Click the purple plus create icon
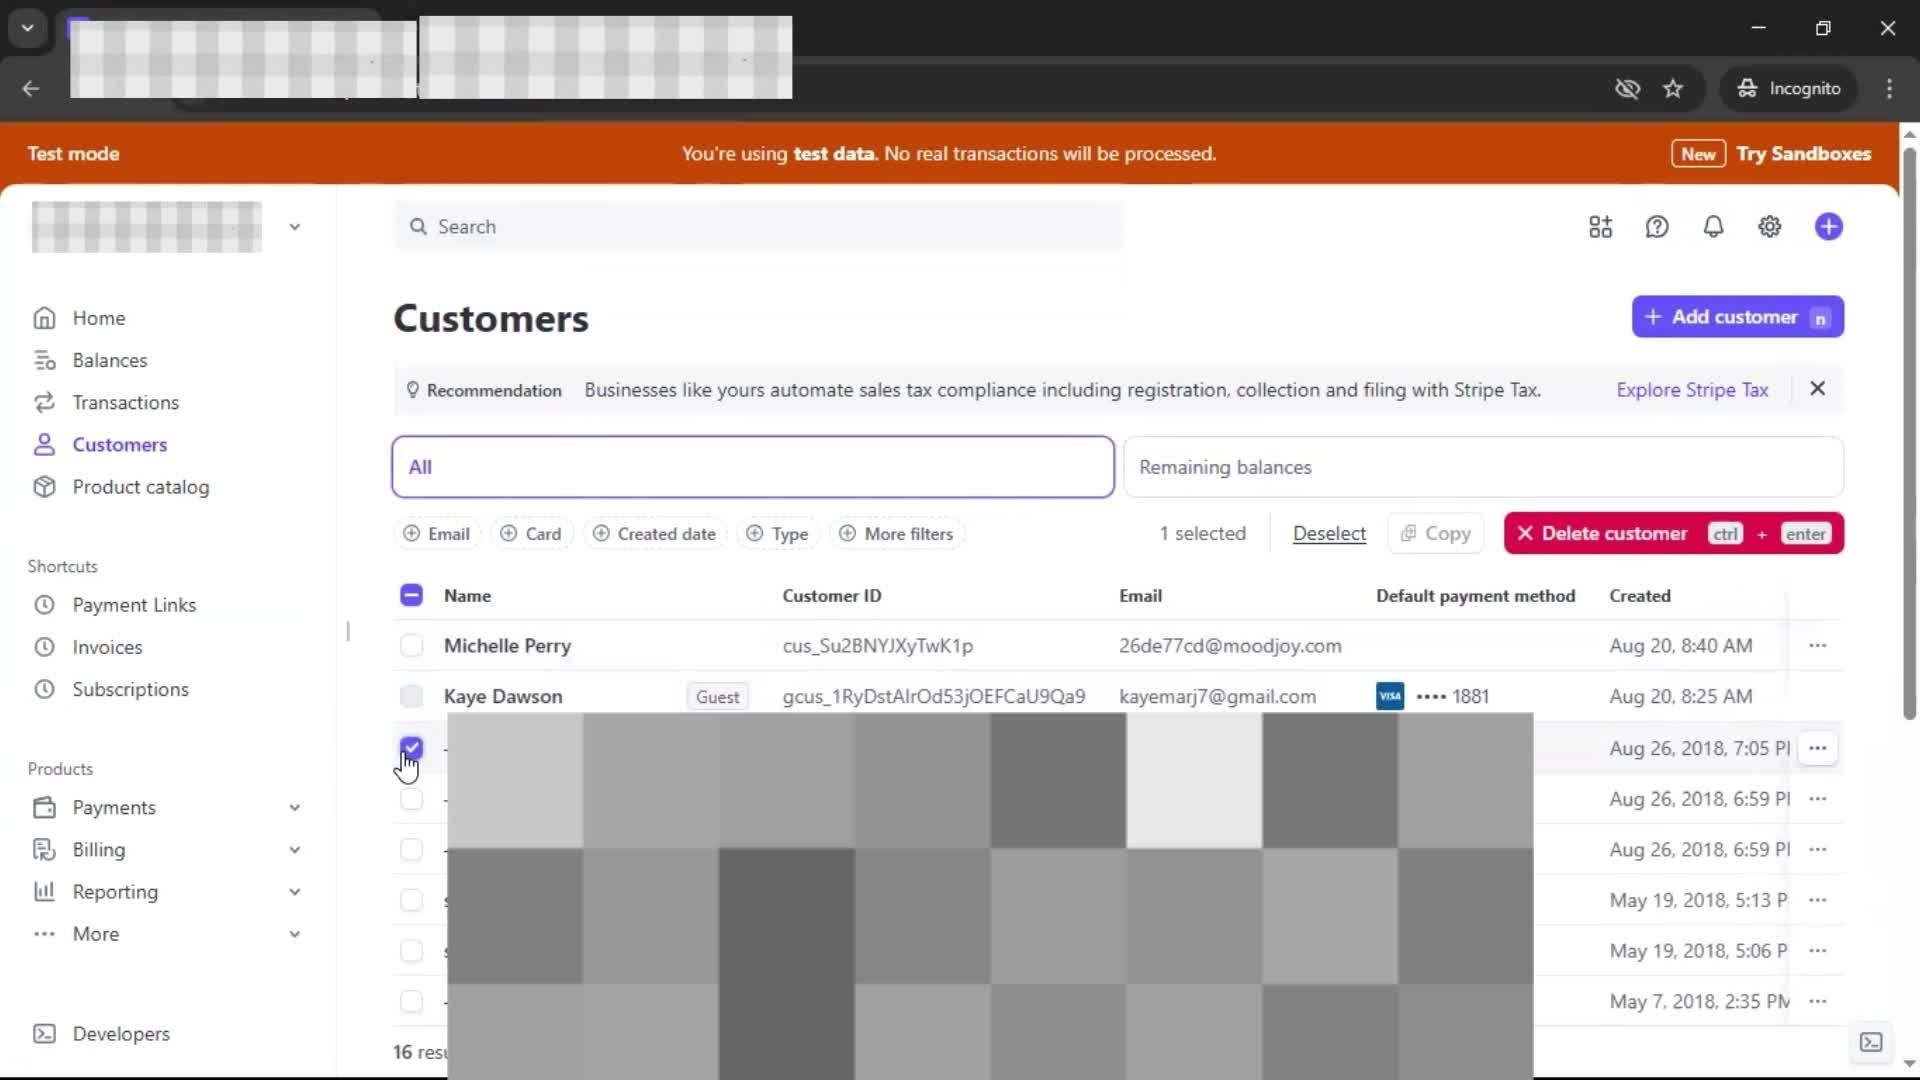 [1828, 227]
